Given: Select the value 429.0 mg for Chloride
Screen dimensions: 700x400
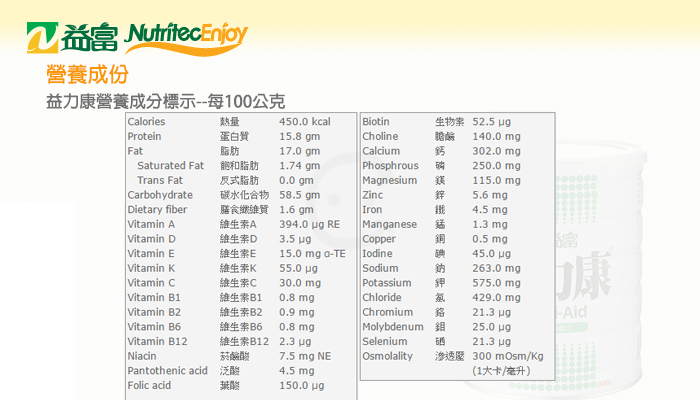Looking at the screenshot, I should click(x=496, y=297).
